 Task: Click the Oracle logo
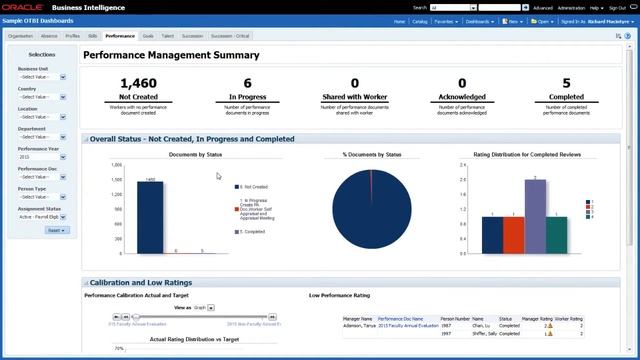[22, 7]
